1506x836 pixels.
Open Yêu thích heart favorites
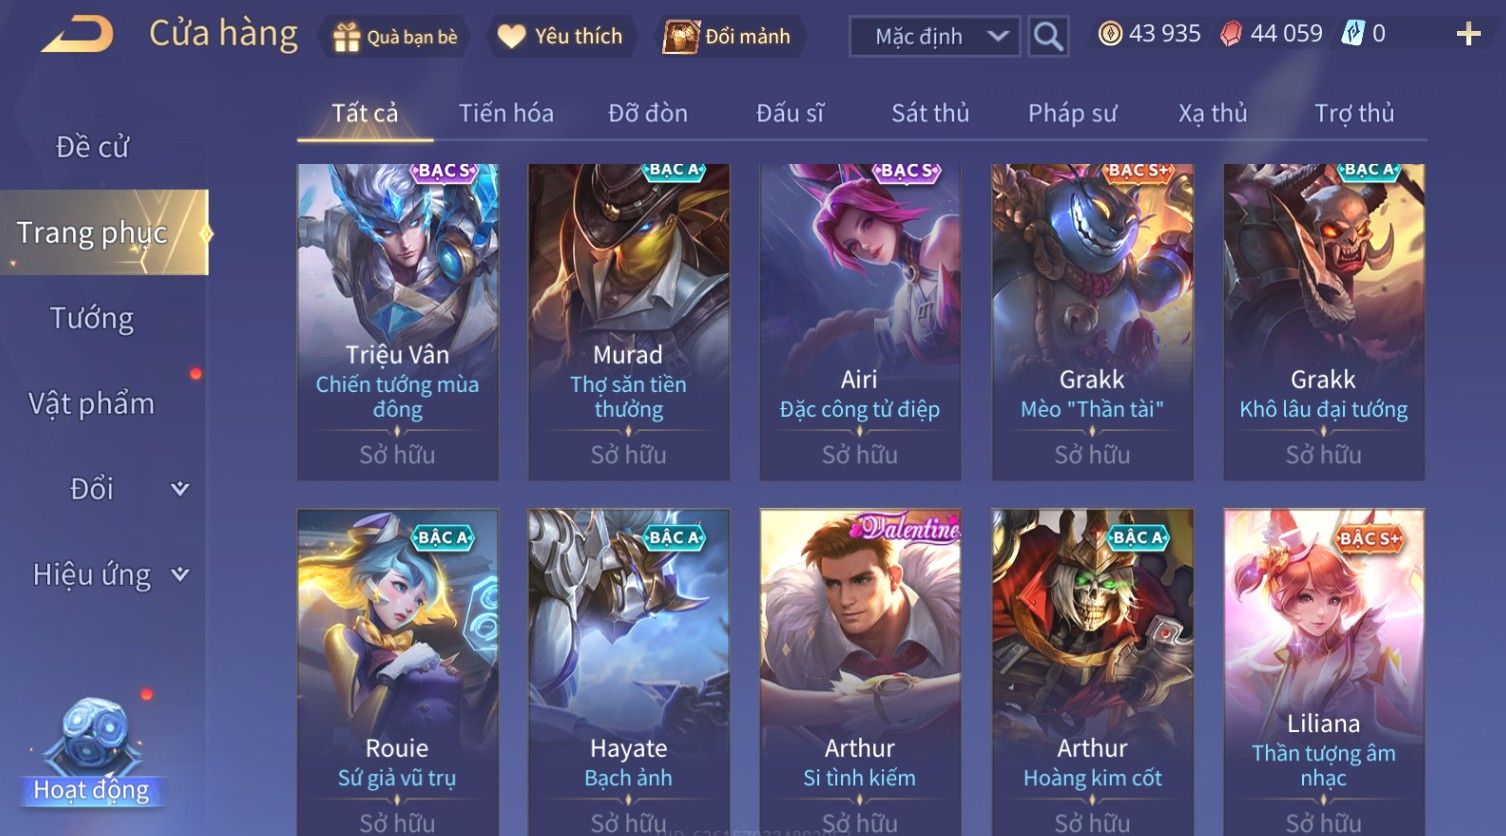click(x=511, y=37)
